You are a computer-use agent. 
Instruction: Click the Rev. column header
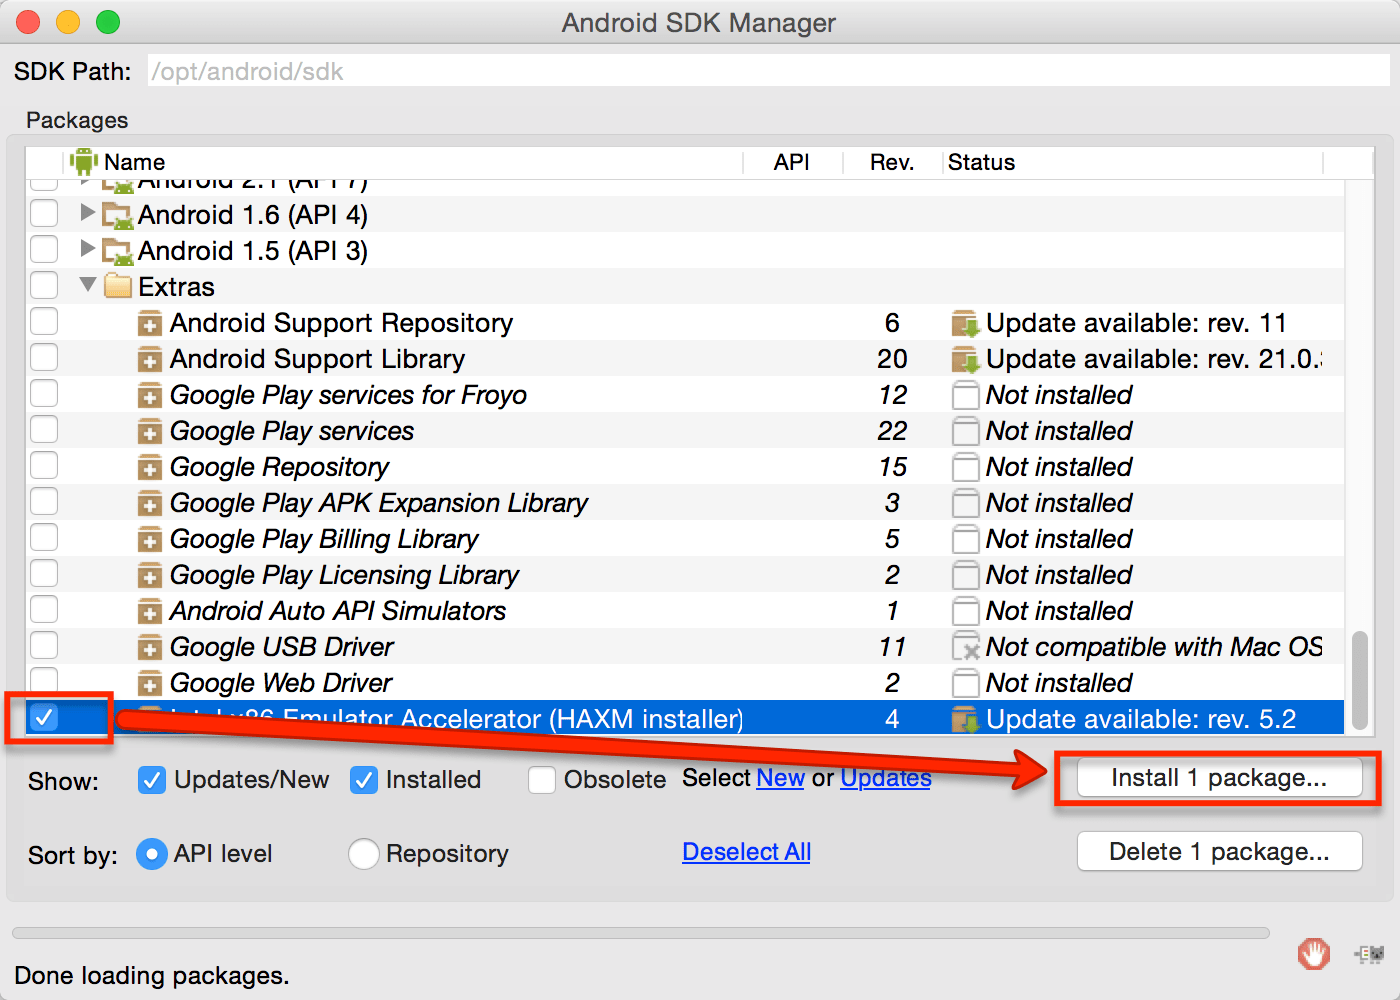point(892,162)
